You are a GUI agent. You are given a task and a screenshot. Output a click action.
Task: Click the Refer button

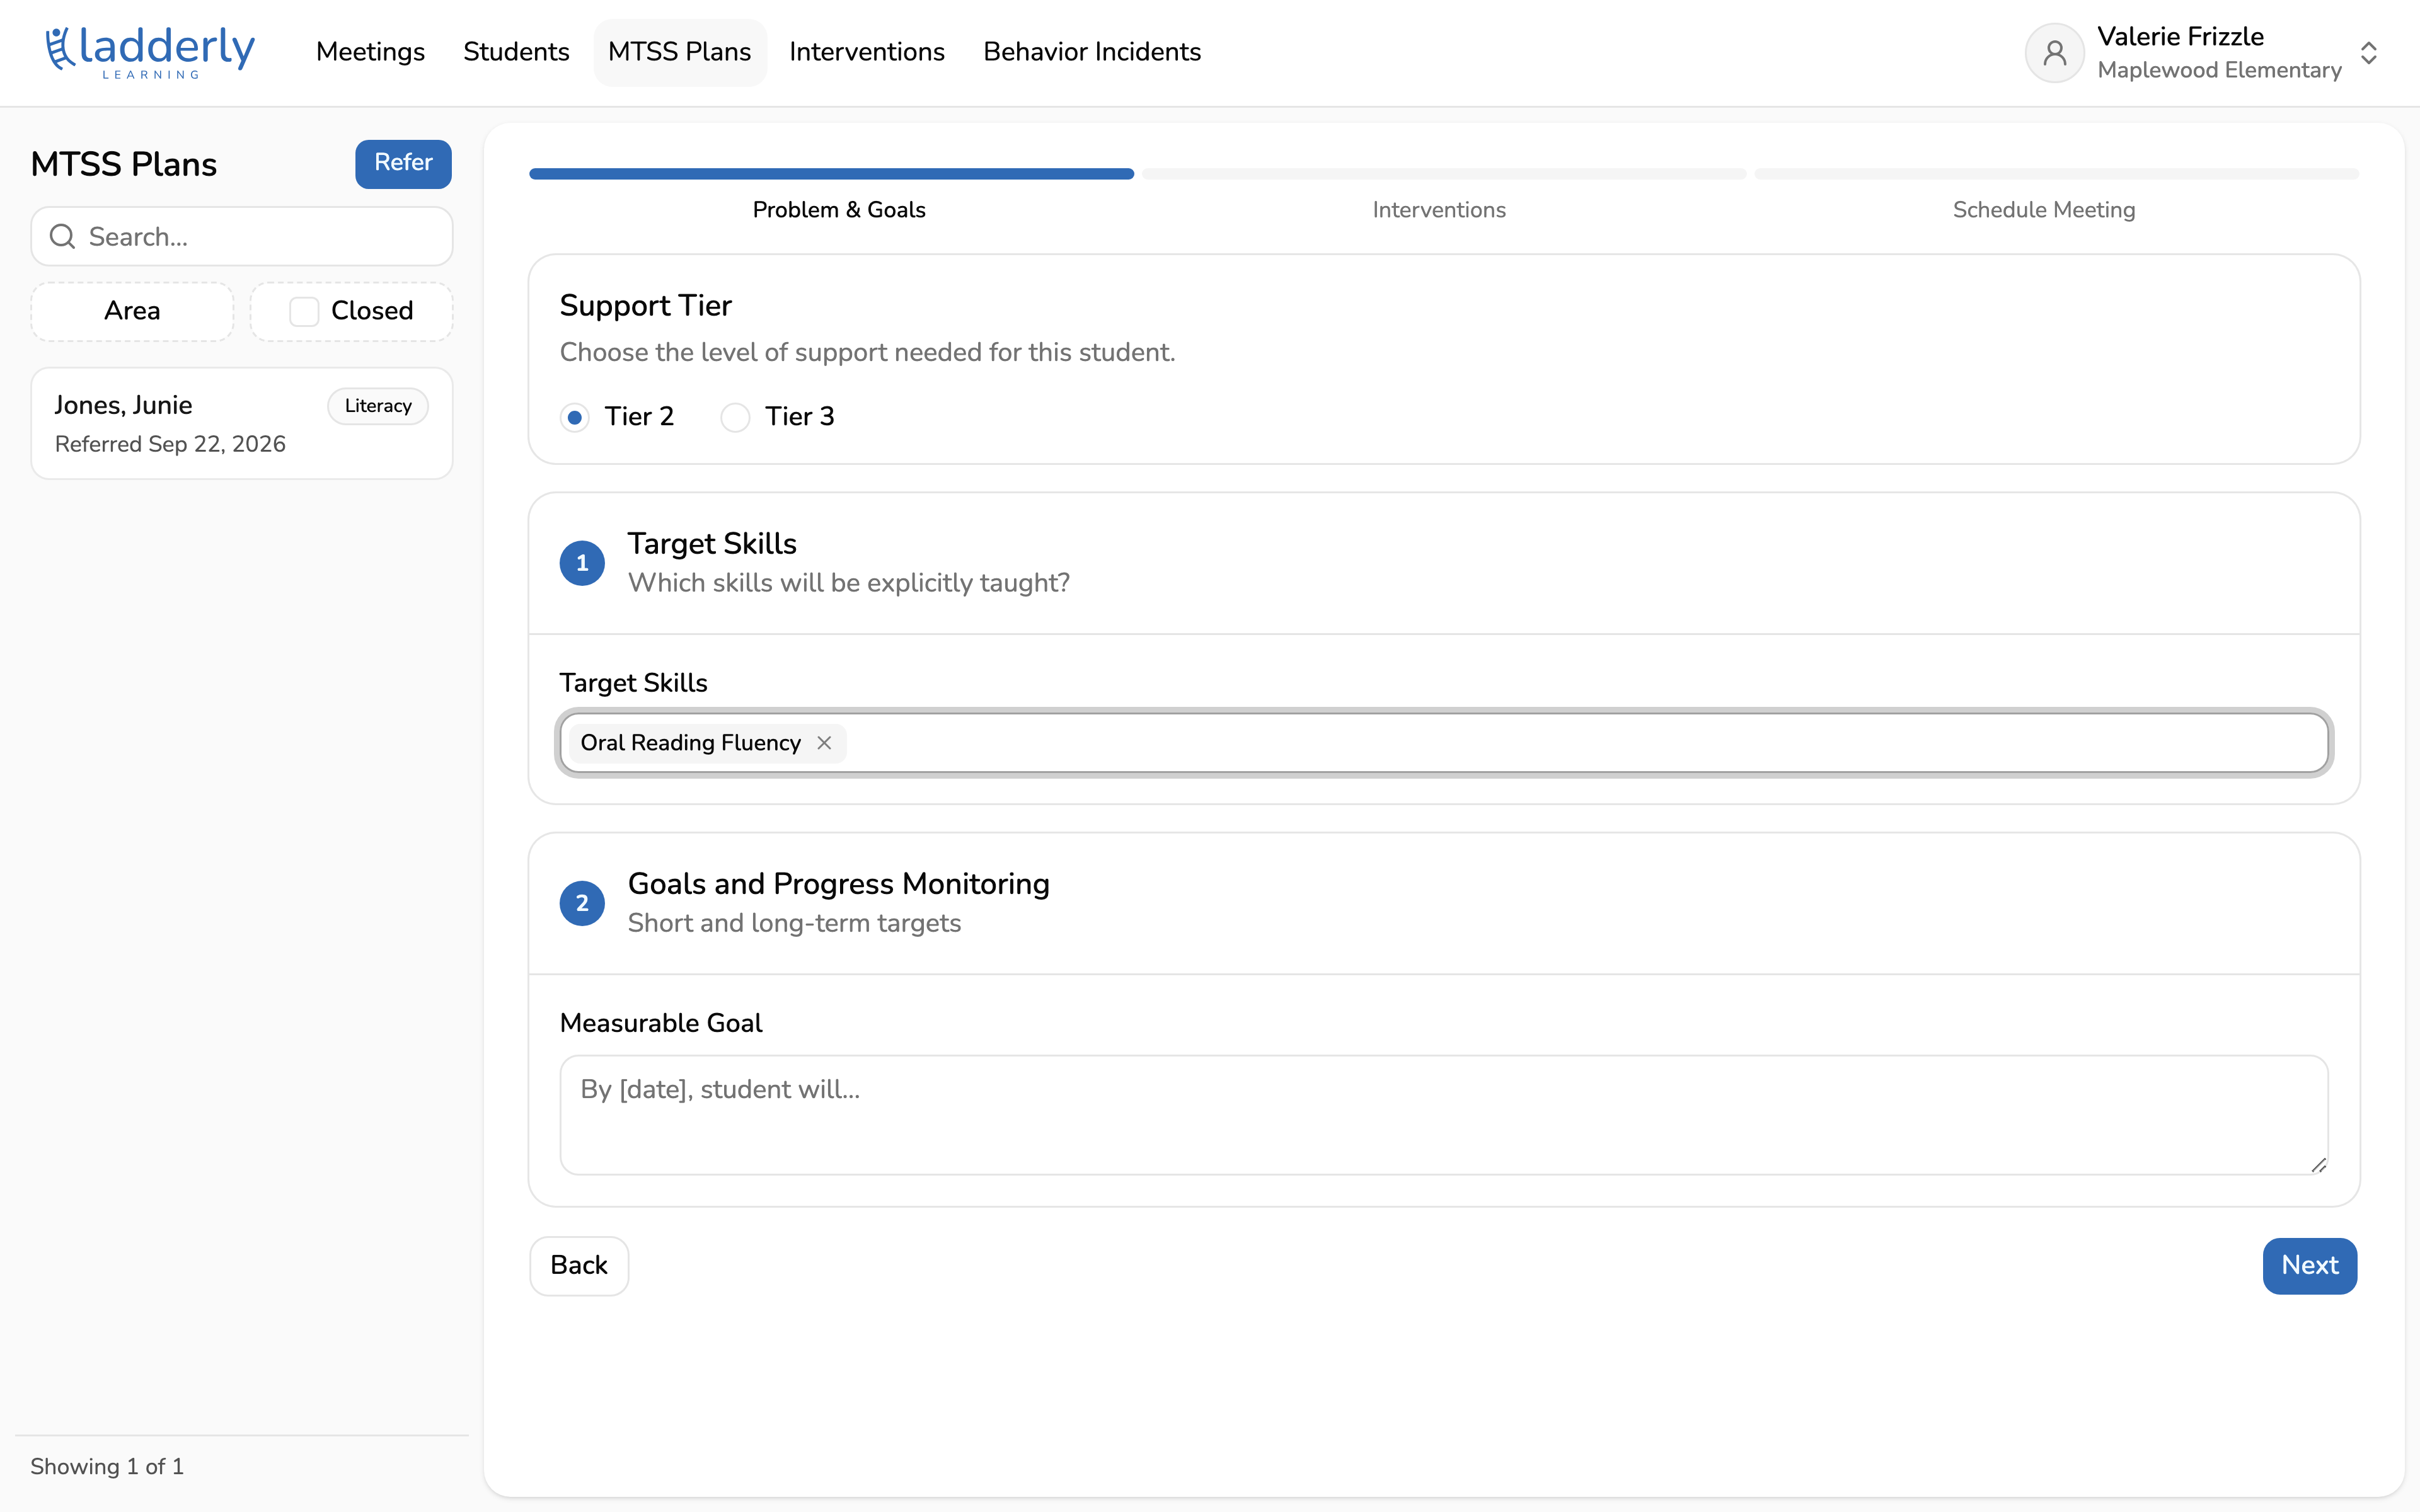403,163
